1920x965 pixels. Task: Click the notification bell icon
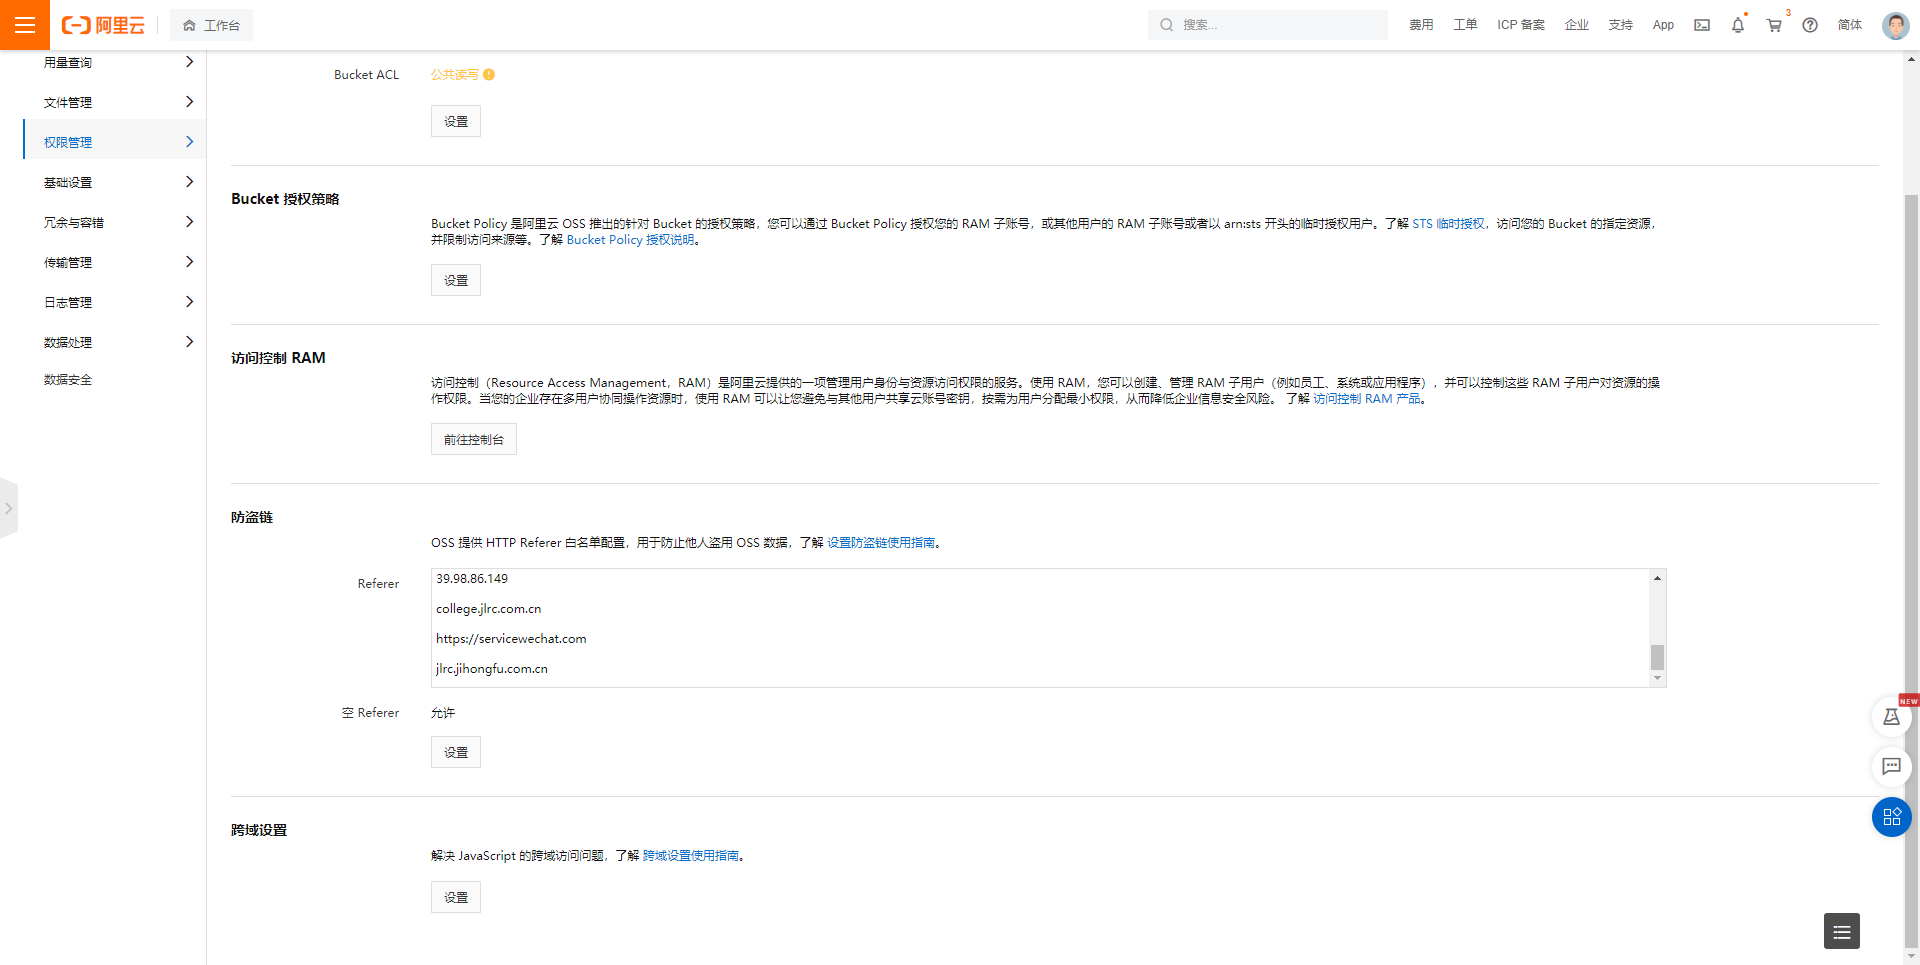point(1737,25)
